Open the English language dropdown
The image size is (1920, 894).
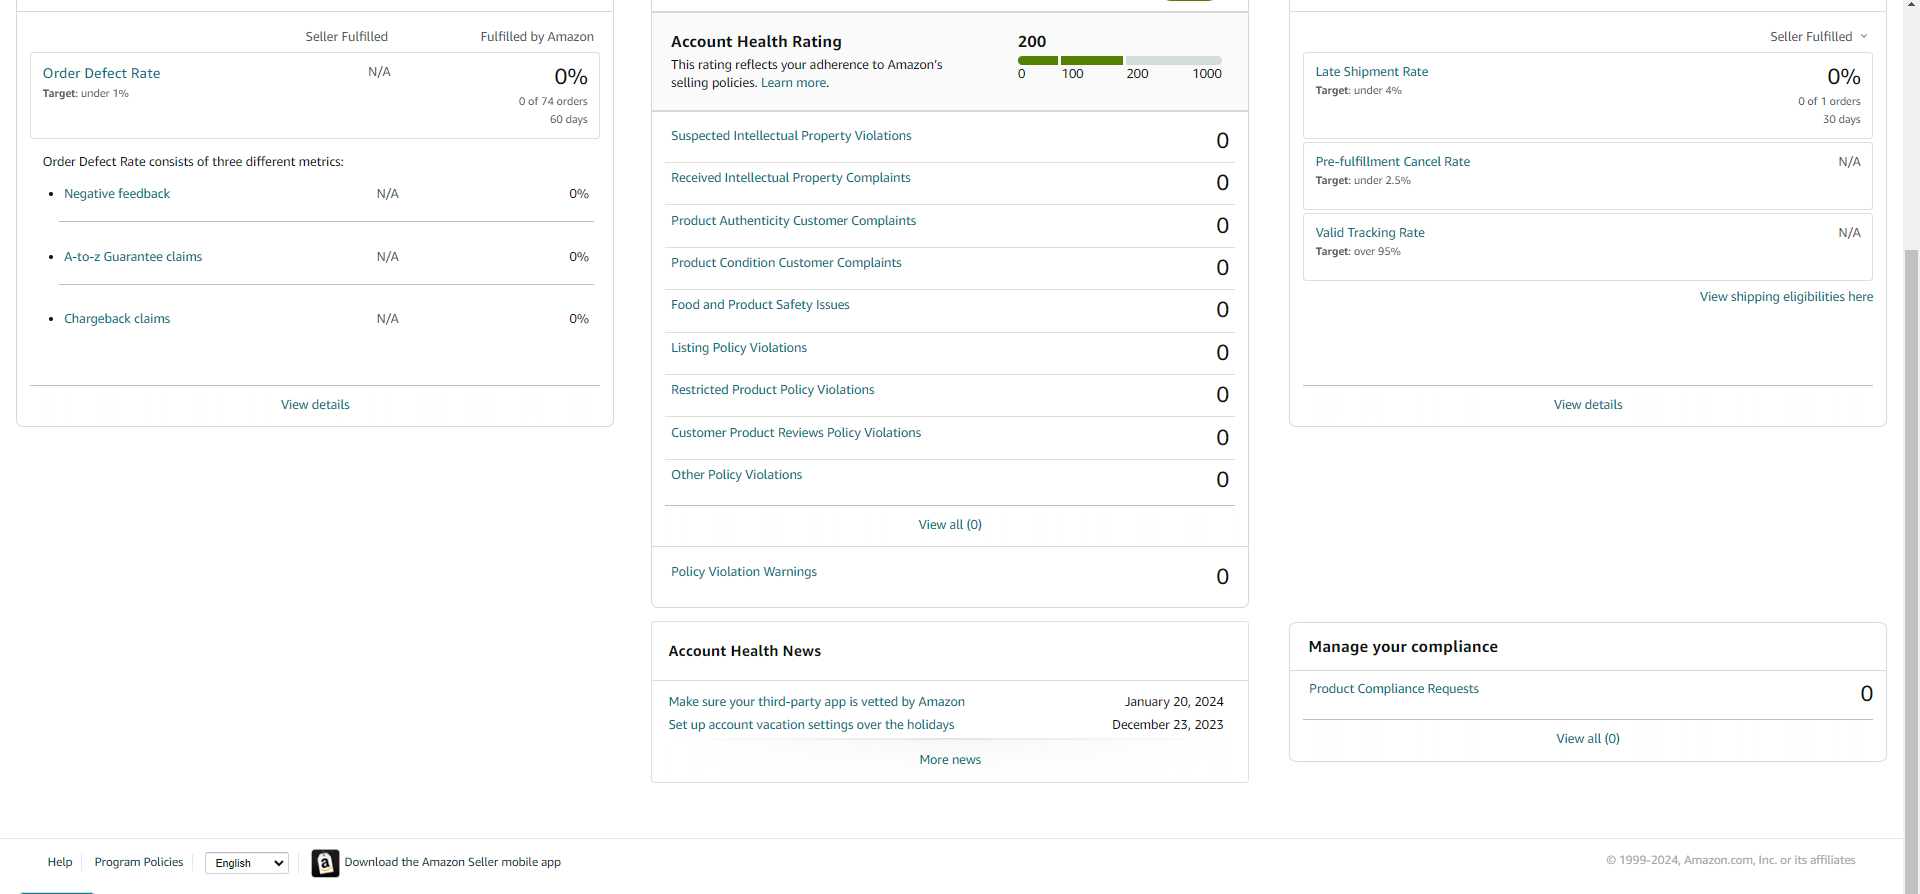247,863
